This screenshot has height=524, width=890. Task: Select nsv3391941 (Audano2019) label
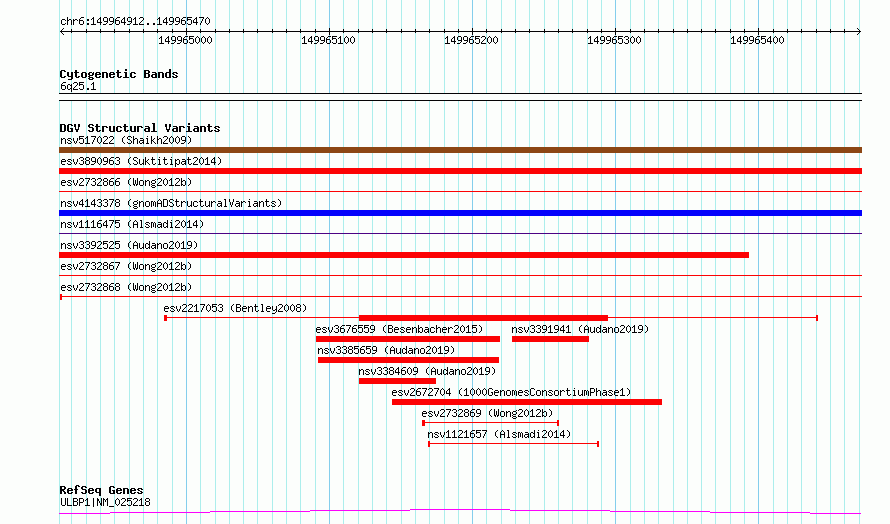[580, 329]
